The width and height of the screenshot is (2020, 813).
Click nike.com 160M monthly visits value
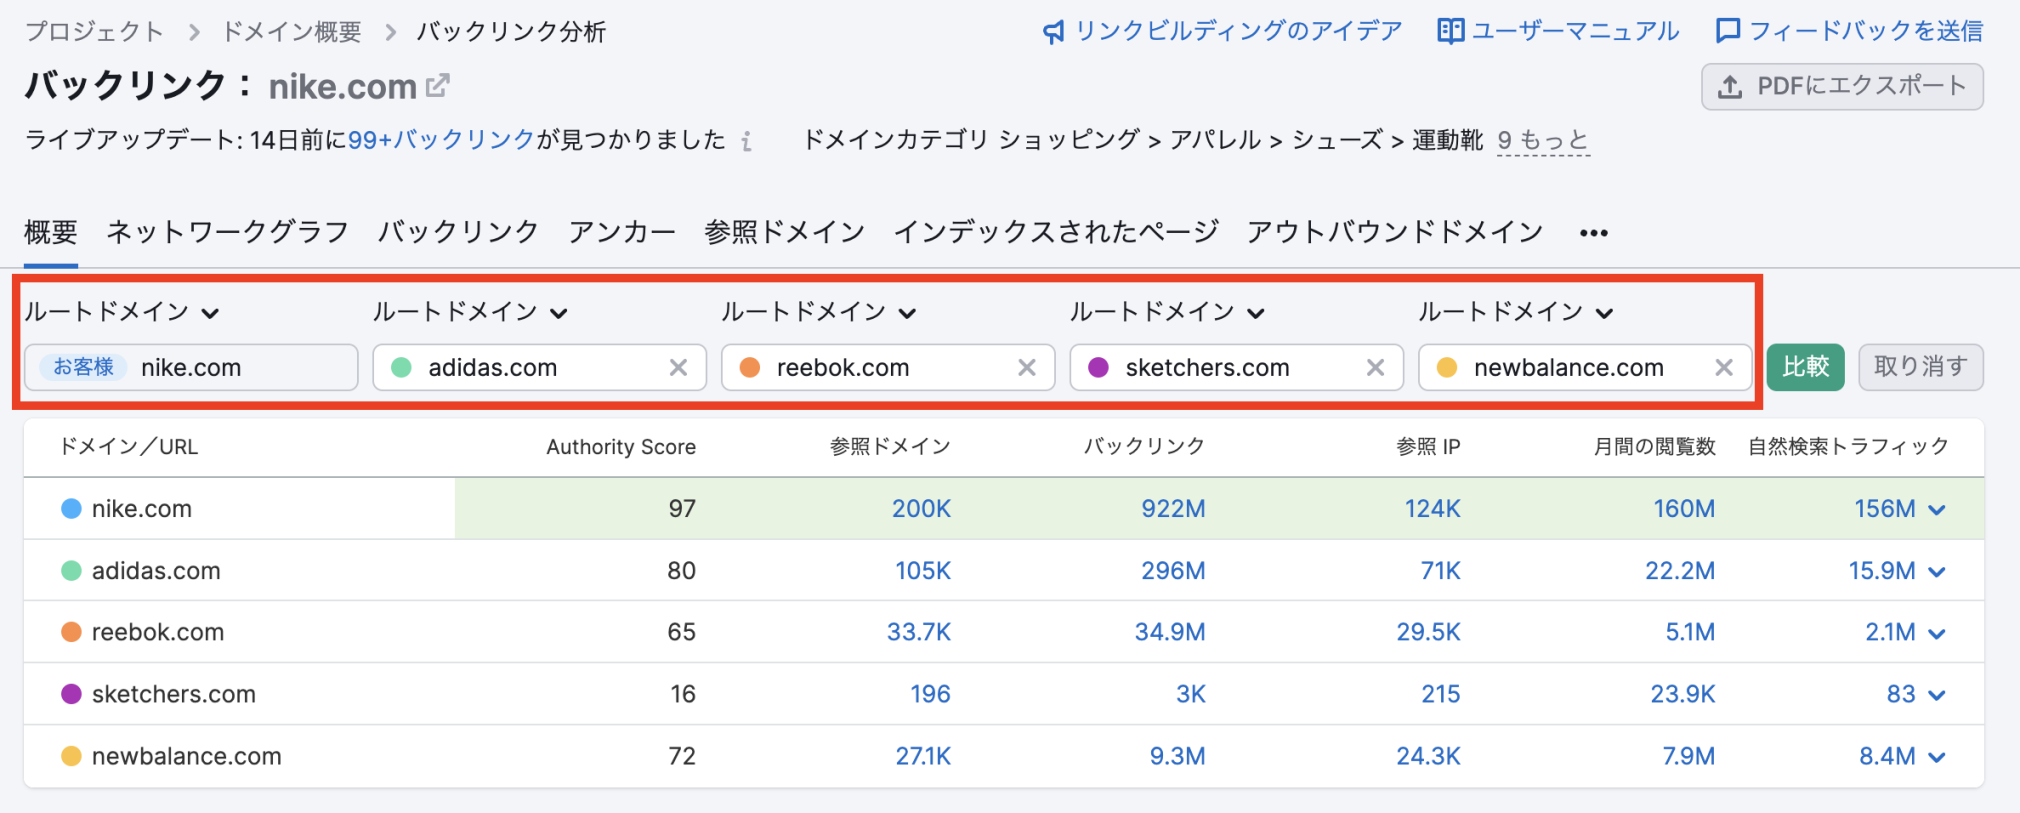coord(1684,509)
